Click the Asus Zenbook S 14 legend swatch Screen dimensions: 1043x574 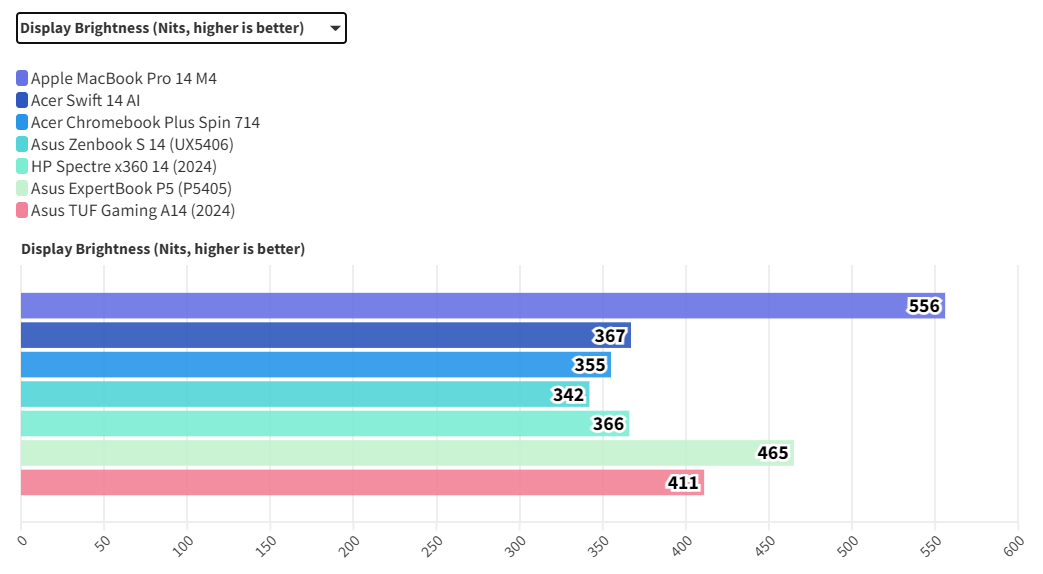[x=22, y=144]
